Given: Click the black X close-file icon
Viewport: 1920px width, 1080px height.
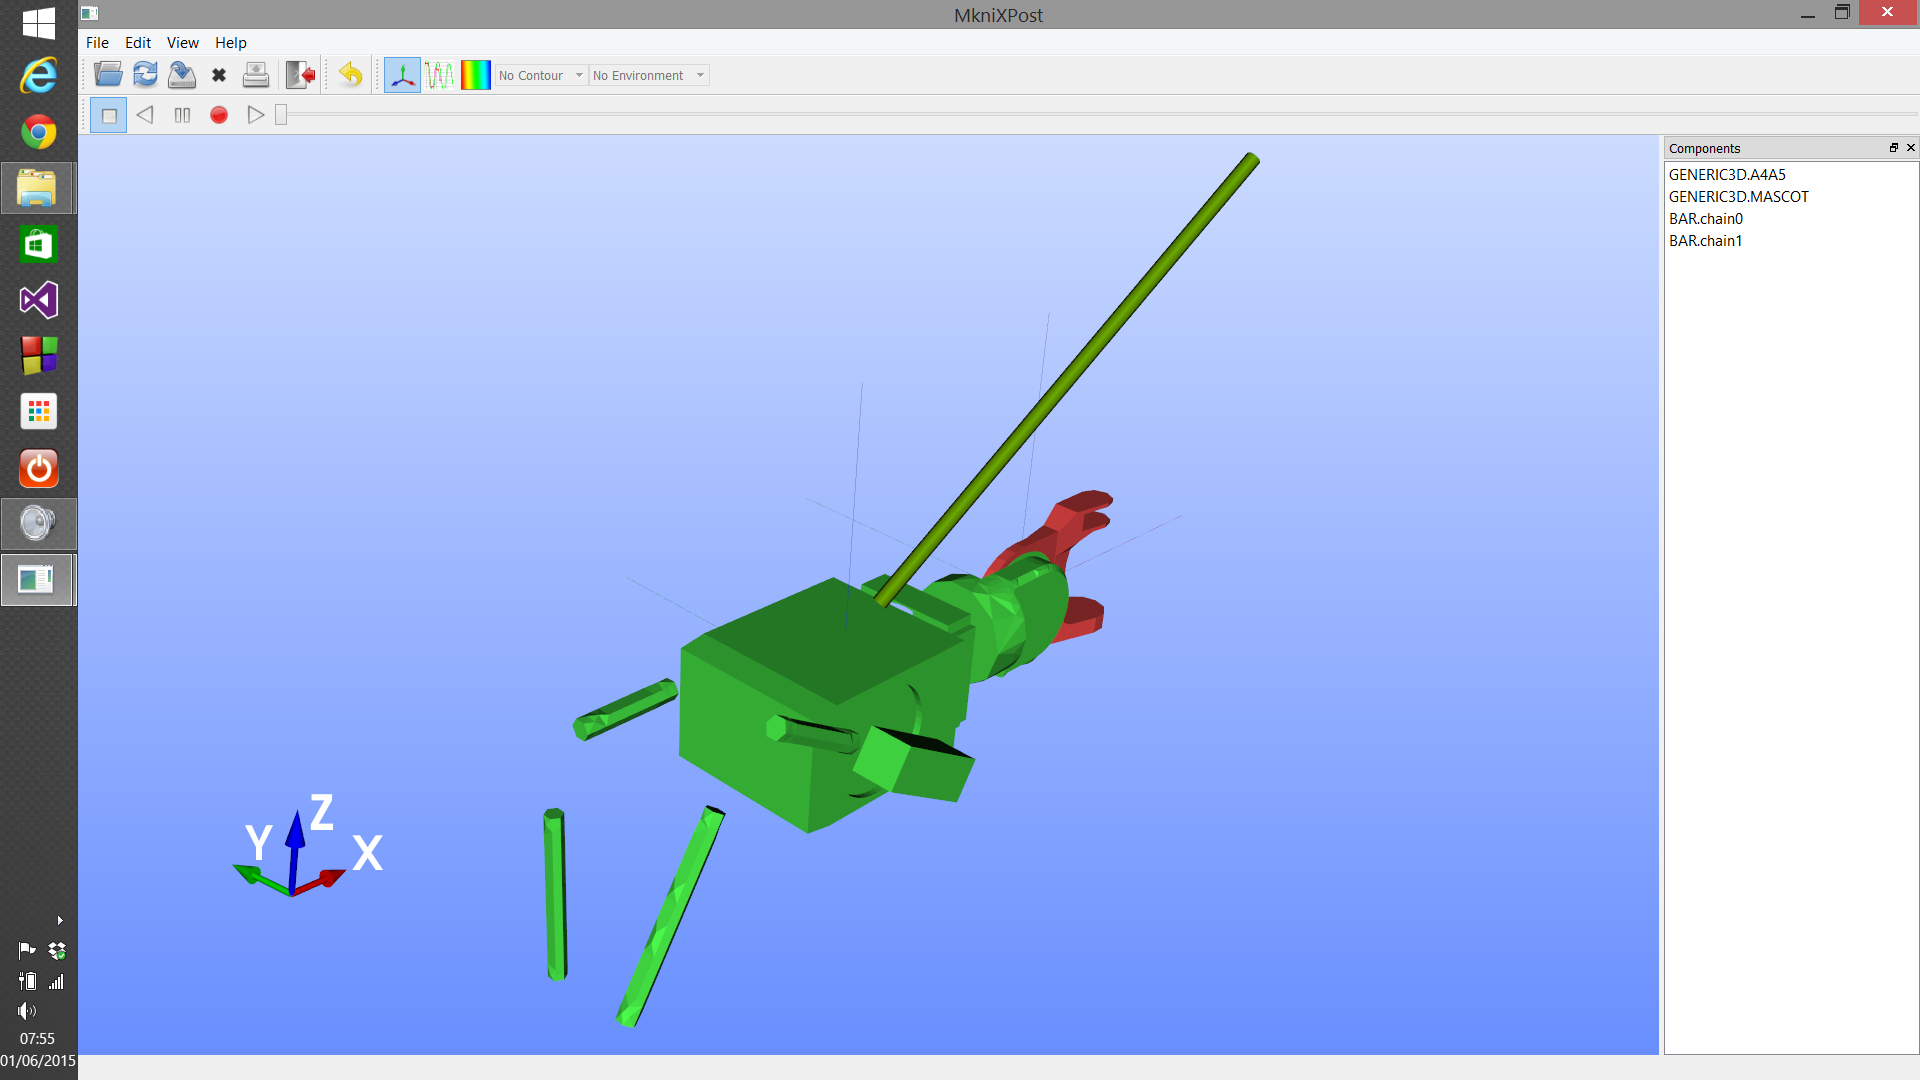Looking at the screenshot, I should (219, 75).
